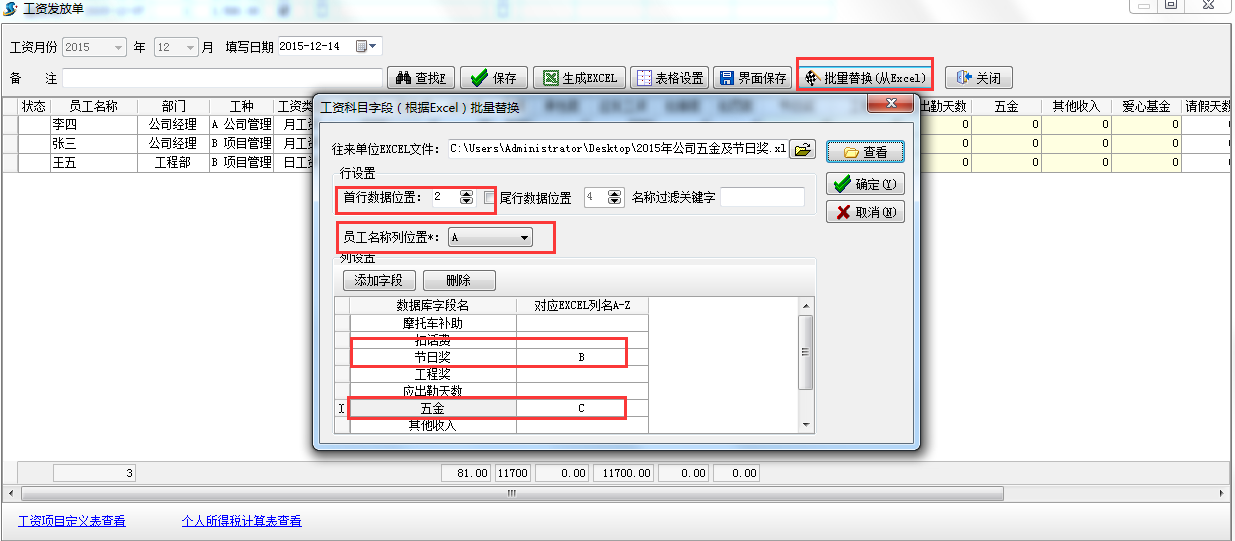This screenshot has height=541, width=1235.
Task: Click the 名称过滤关键字 input field
Action: pos(761,198)
